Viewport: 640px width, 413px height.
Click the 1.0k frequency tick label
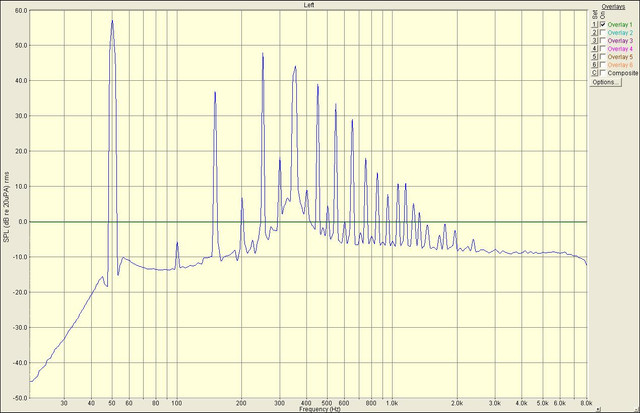click(x=392, y=403)
